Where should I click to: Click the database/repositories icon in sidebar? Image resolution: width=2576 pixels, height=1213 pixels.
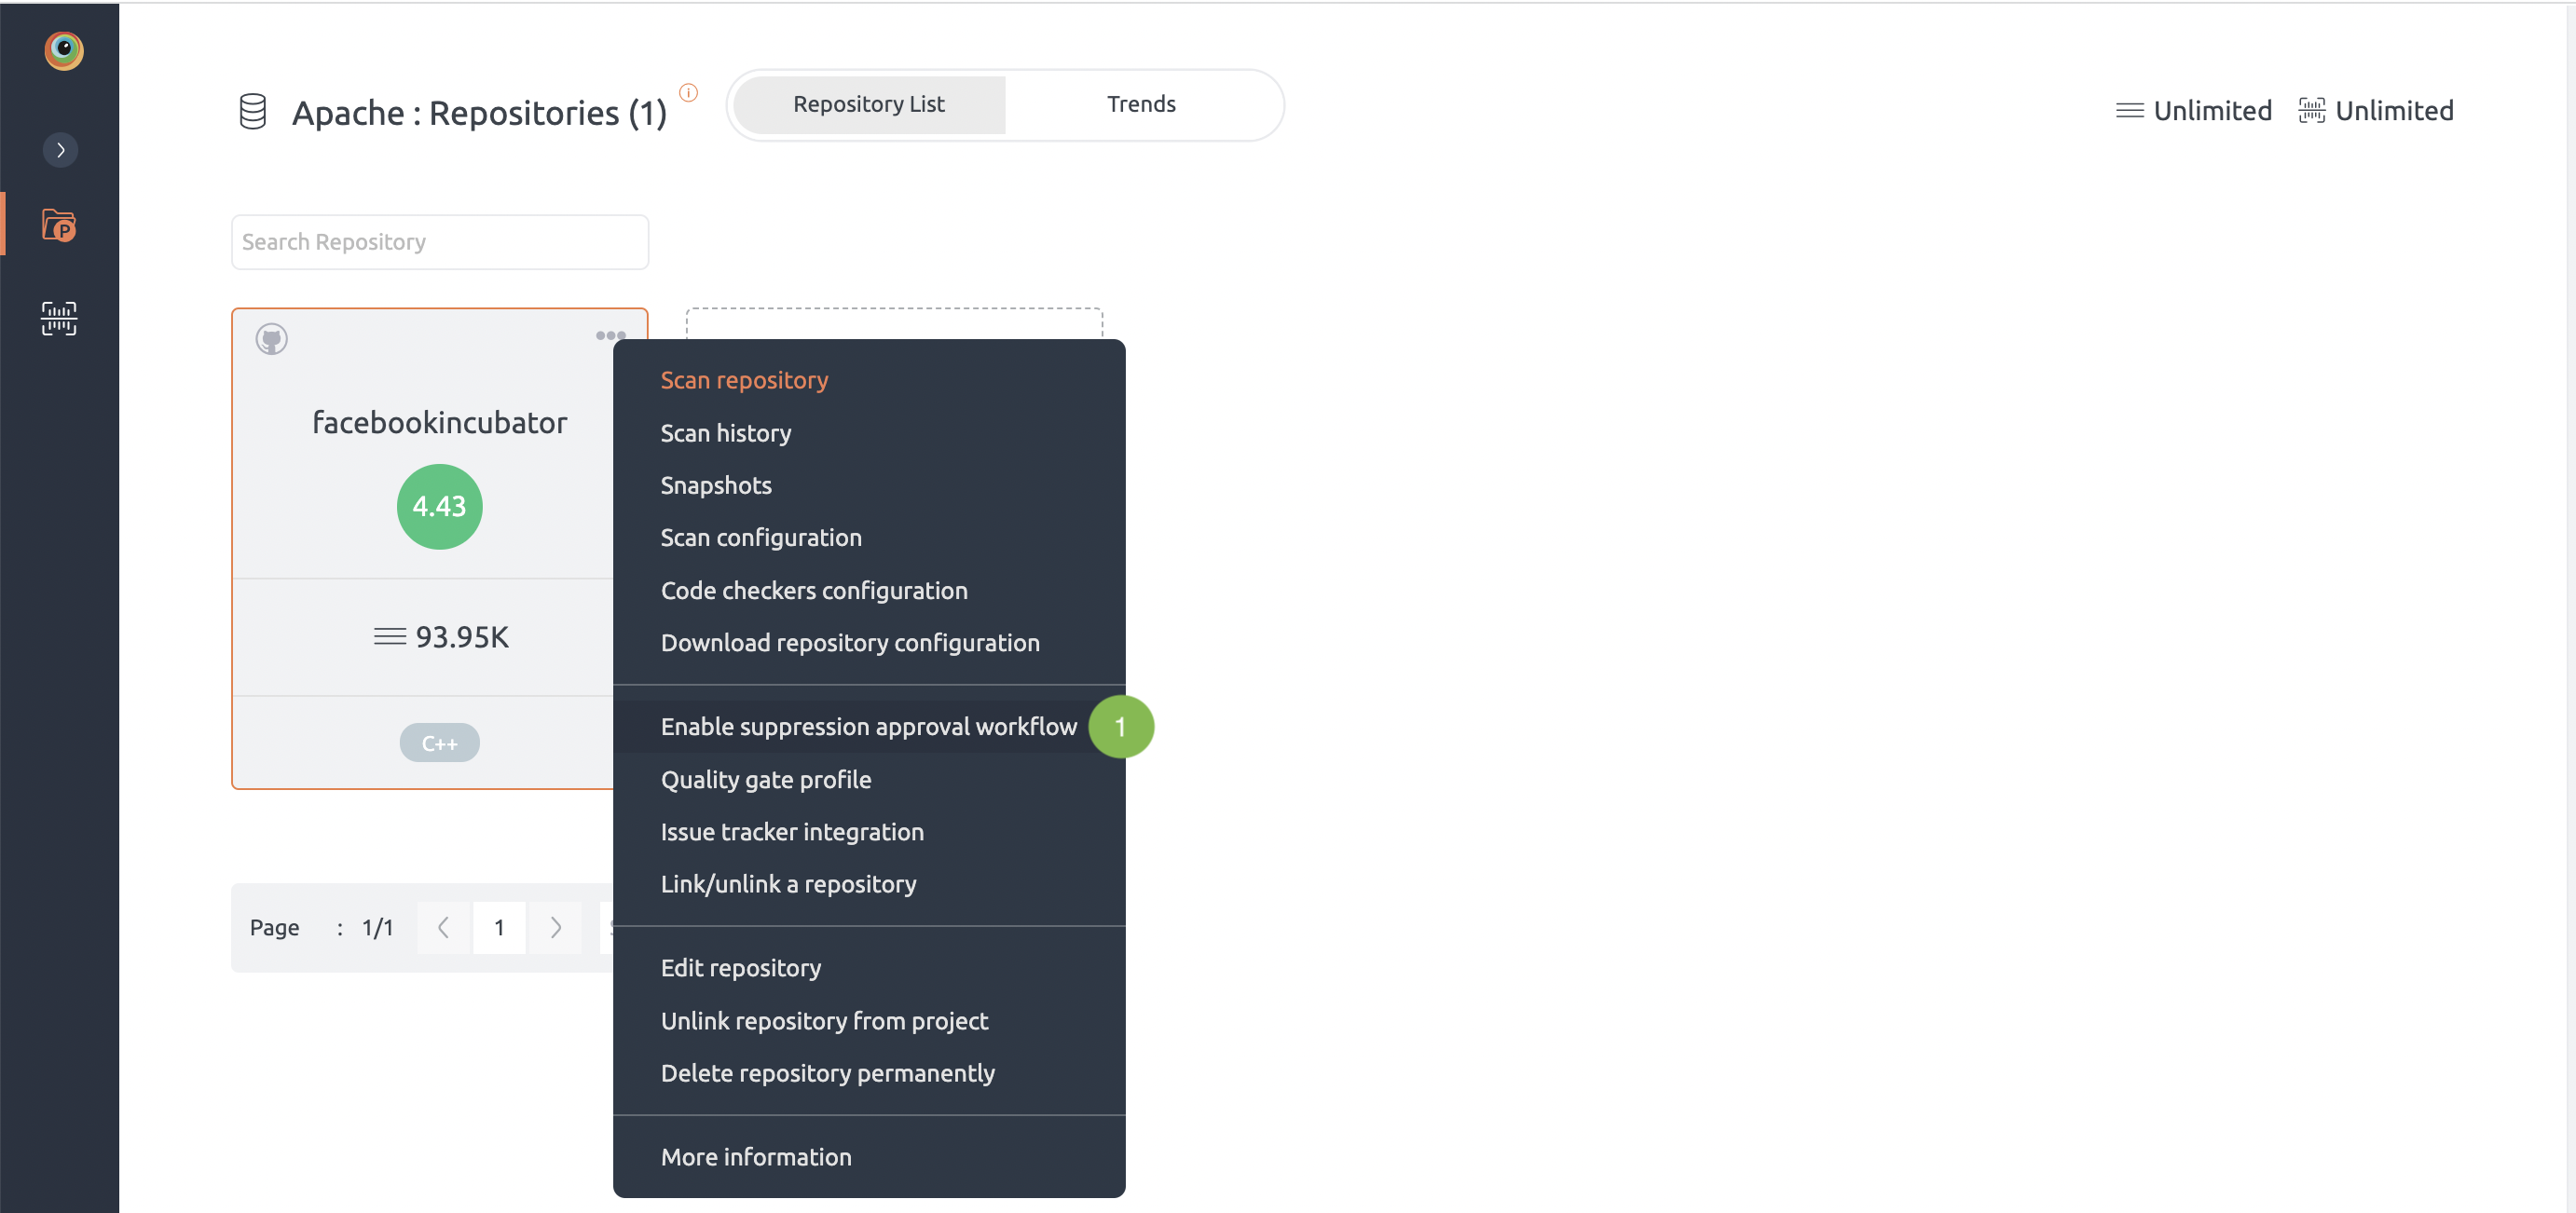tap(61, 225)
